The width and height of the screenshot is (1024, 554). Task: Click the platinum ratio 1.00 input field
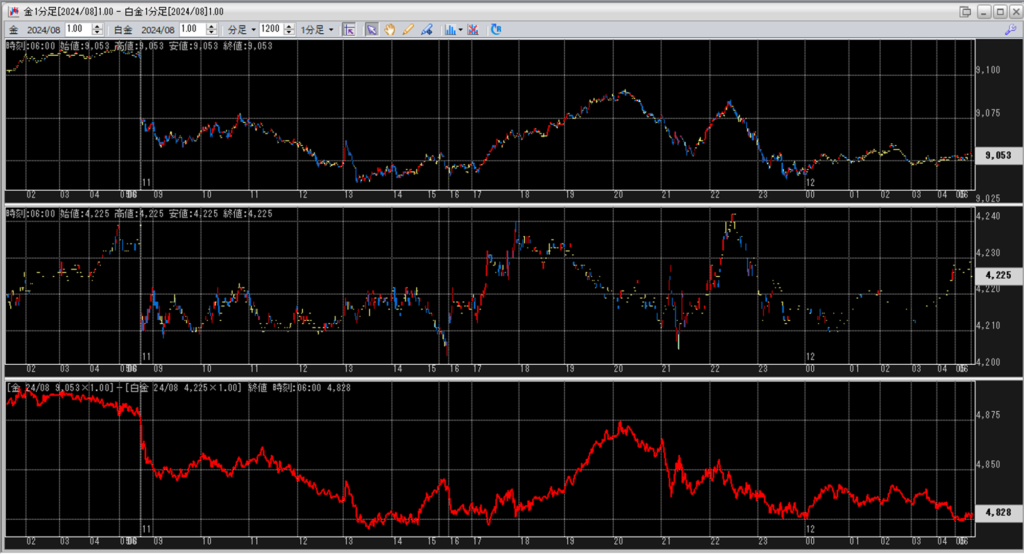tap(192, 30)
